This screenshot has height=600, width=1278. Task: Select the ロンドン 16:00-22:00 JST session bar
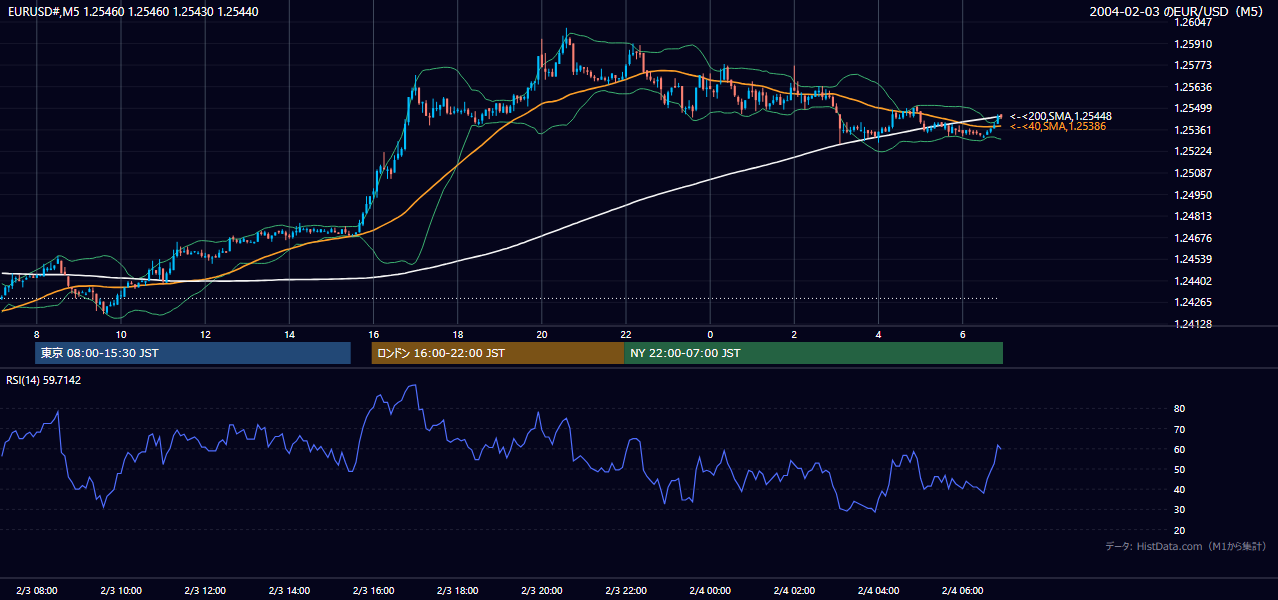pos(498,353)
